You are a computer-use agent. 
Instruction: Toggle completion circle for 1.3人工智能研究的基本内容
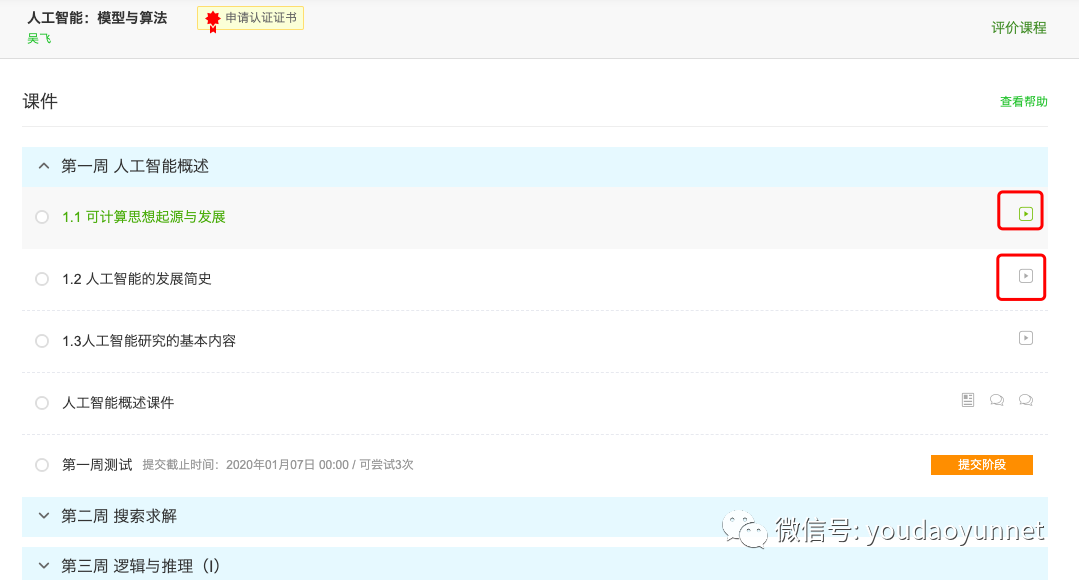pos(42,341)
